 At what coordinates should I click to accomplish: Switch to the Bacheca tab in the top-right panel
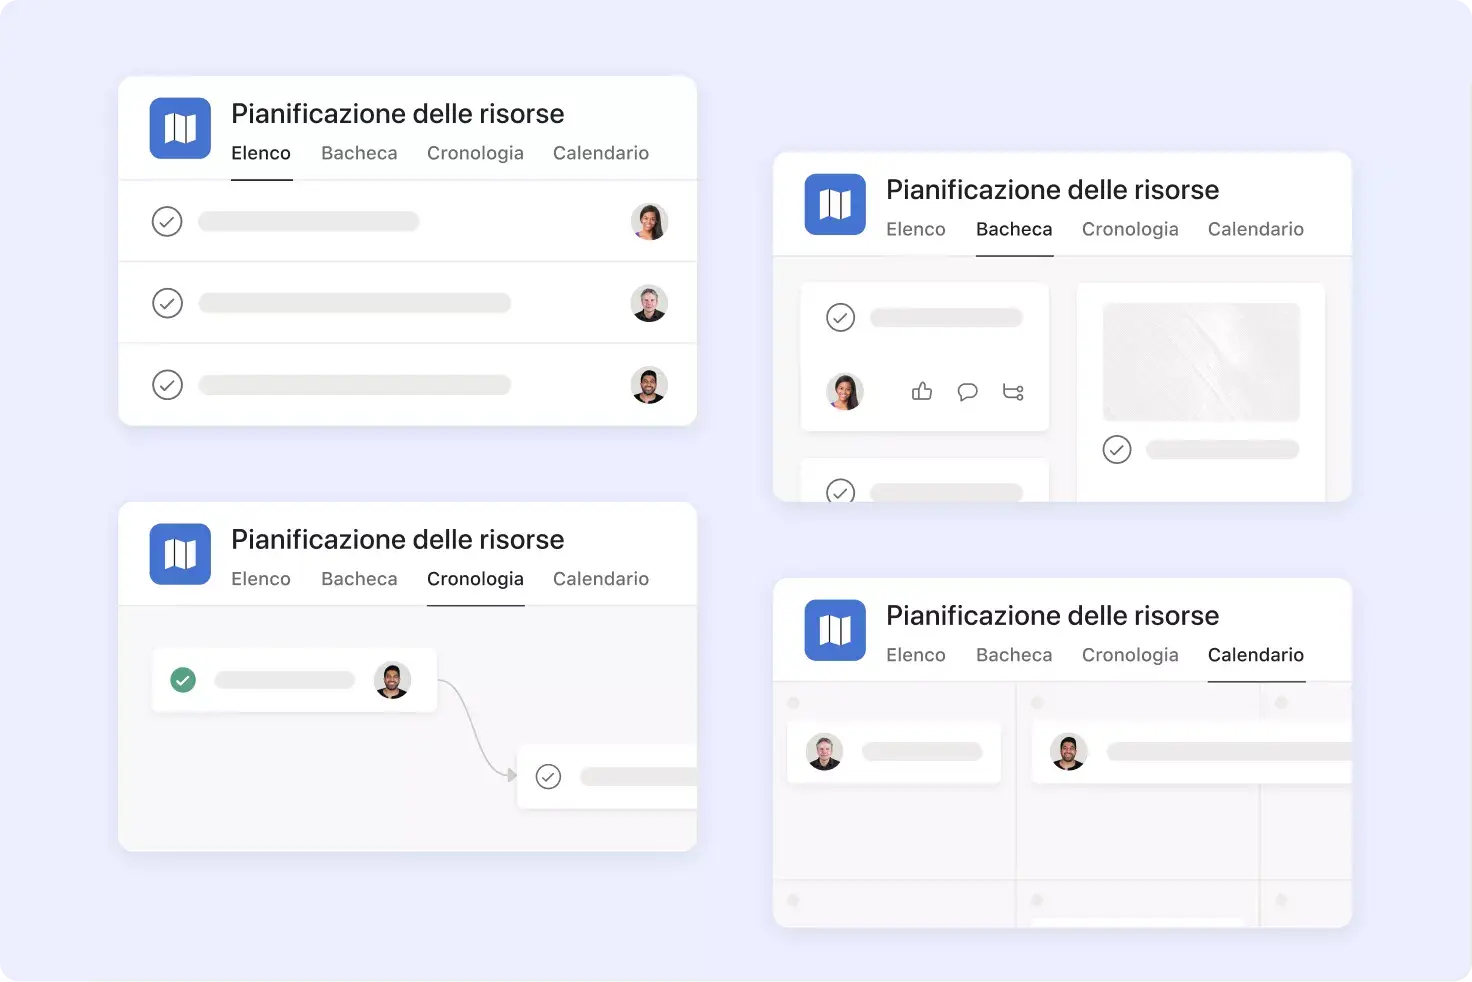[1013, 229]
